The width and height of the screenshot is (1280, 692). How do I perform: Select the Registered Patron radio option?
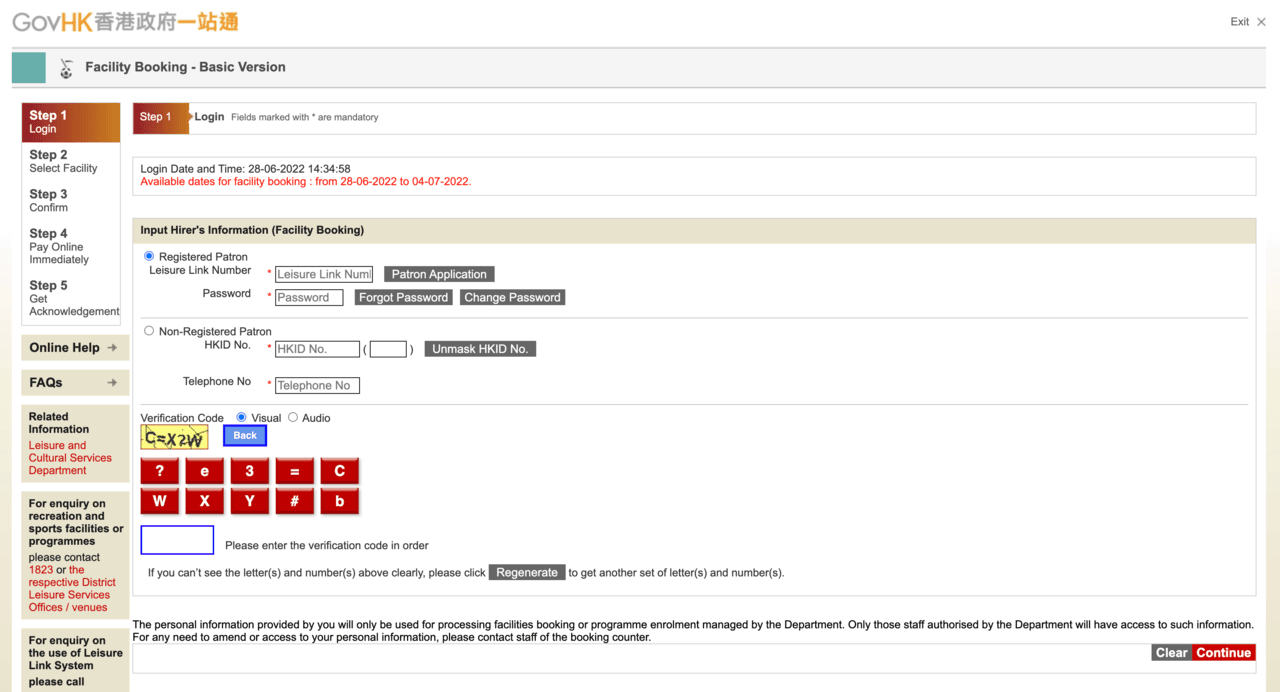pos(149,256)
